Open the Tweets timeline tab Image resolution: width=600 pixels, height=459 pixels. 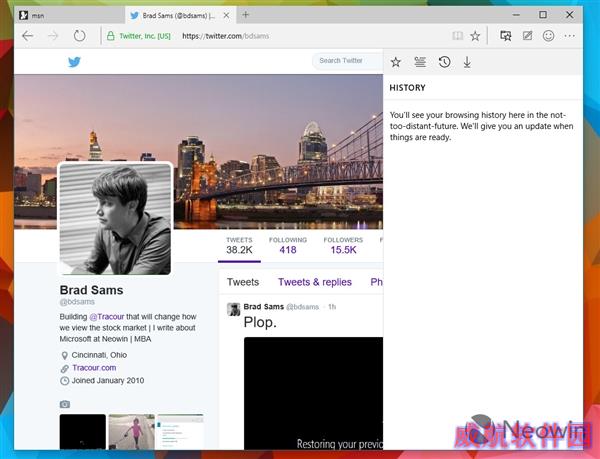point(243,282)
